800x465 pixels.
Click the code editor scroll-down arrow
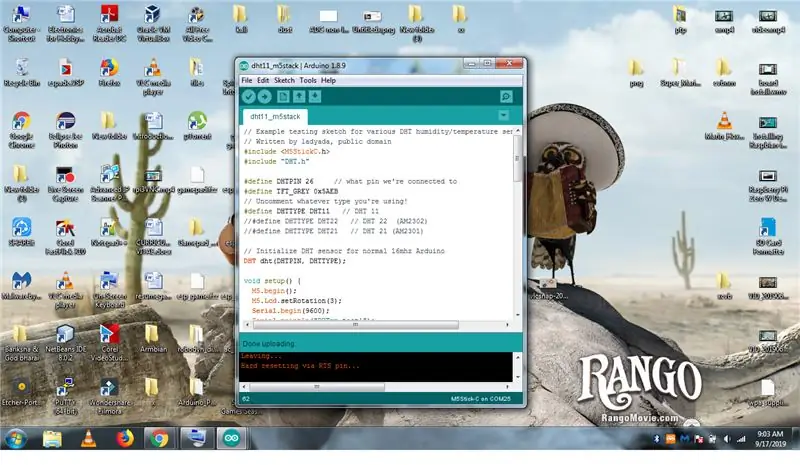pos(517,315)
